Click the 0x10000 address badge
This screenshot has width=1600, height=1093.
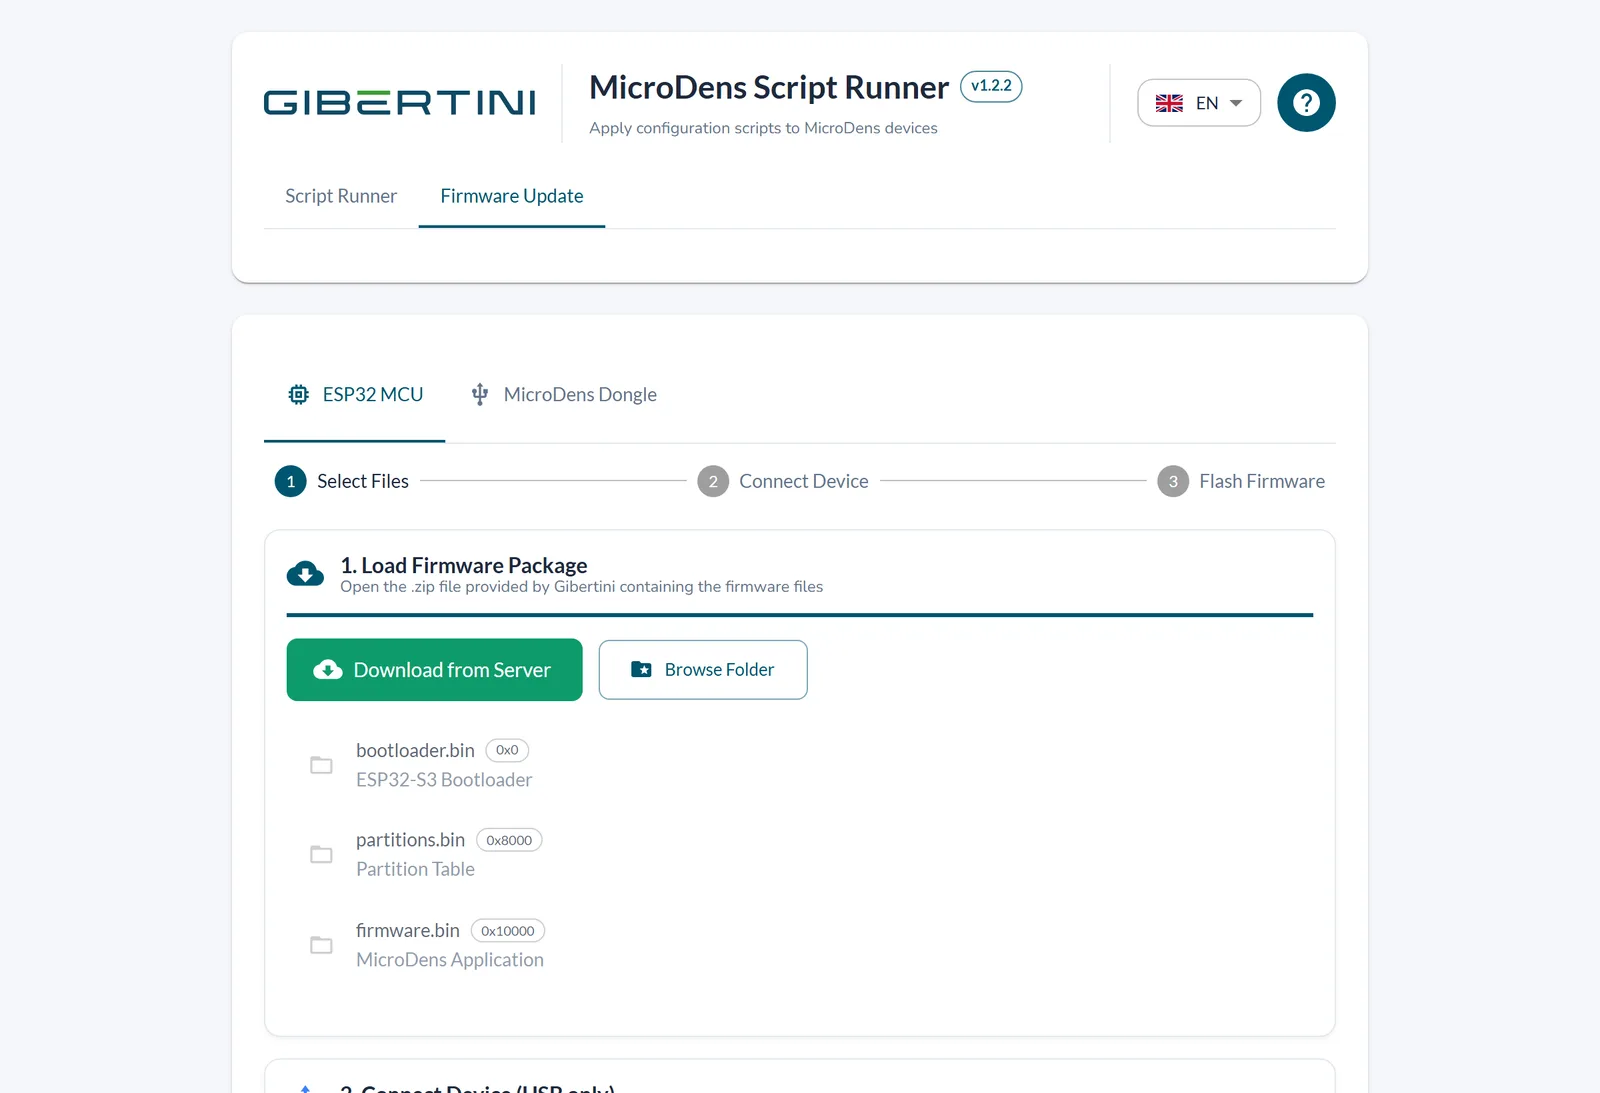[x=508, y=931]
